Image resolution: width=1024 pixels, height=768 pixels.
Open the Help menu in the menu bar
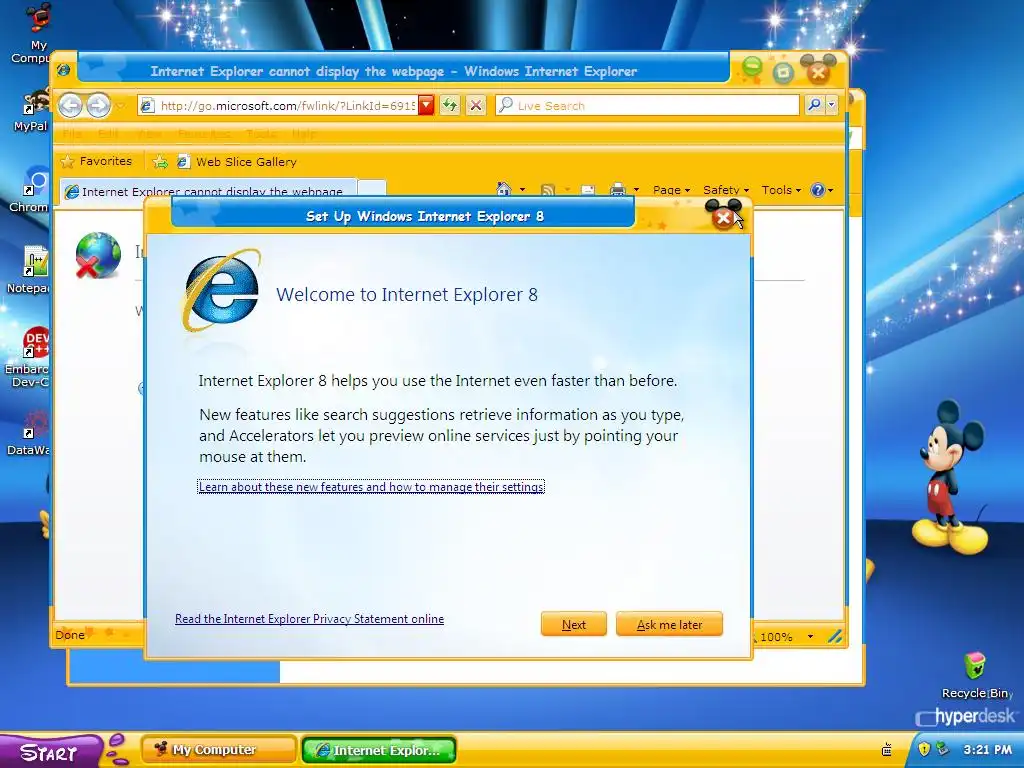(x=304, y=134)
